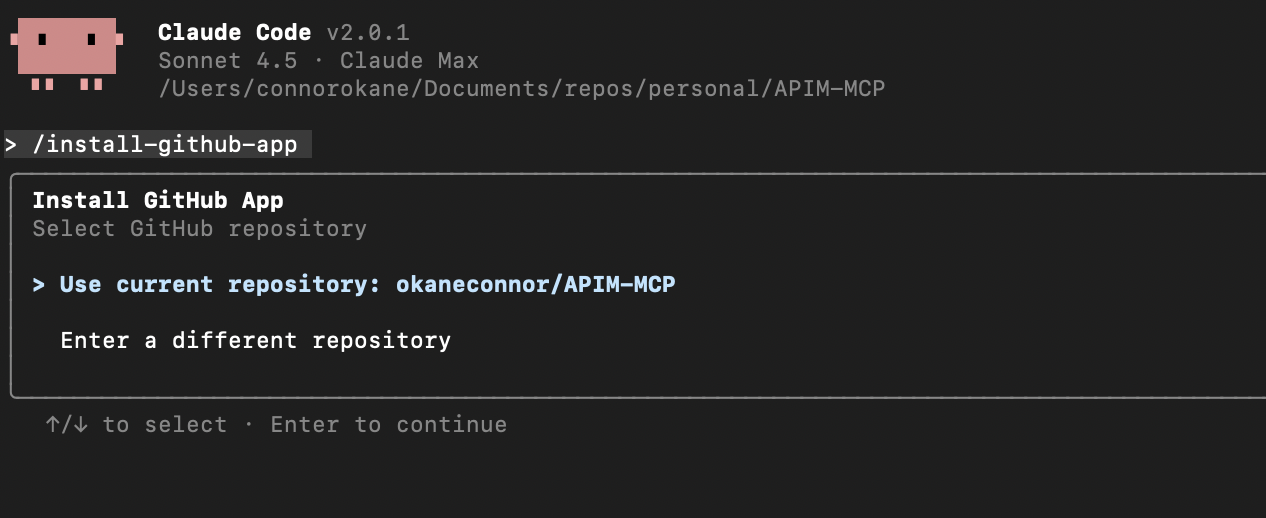Image resolution: width=1266 pixels, height=518 pixels.
Task: Click the v2.0.1 version number
Action: [x=367, y=33]
